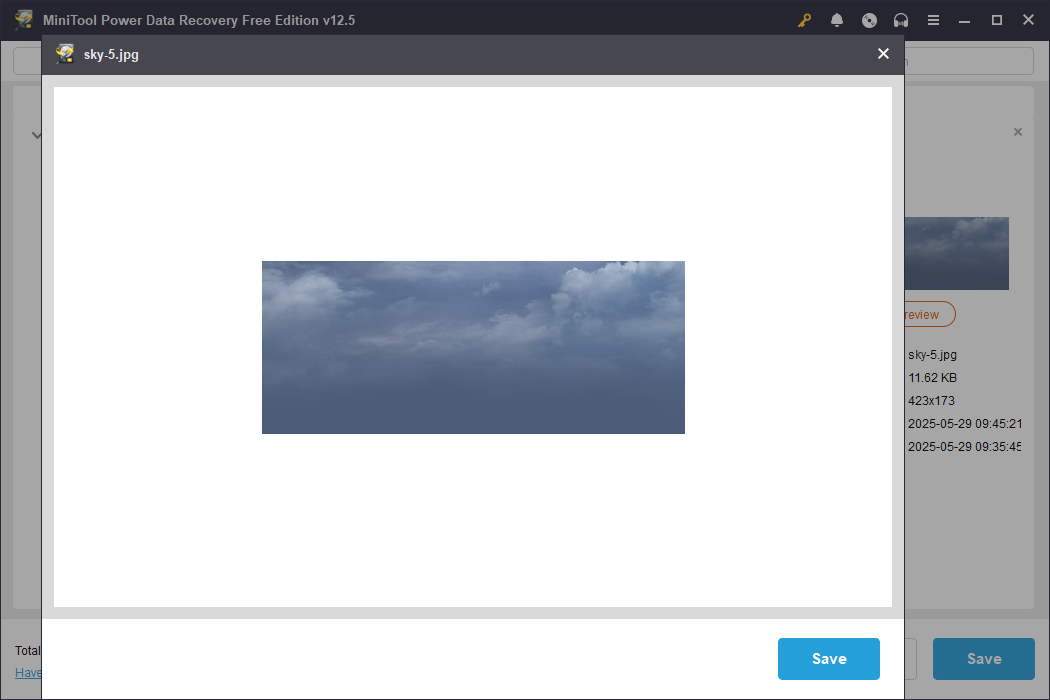The width and height of the screenshot is (1050, 700).
Task: Close the file details side panel
Action: [1018, 132]
